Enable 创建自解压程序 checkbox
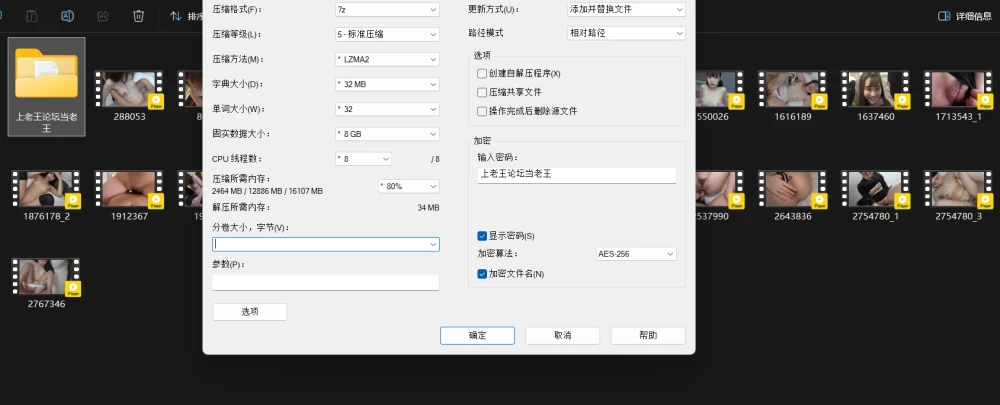Viewport: 1000px width, 405px height. tap(482, 73)
